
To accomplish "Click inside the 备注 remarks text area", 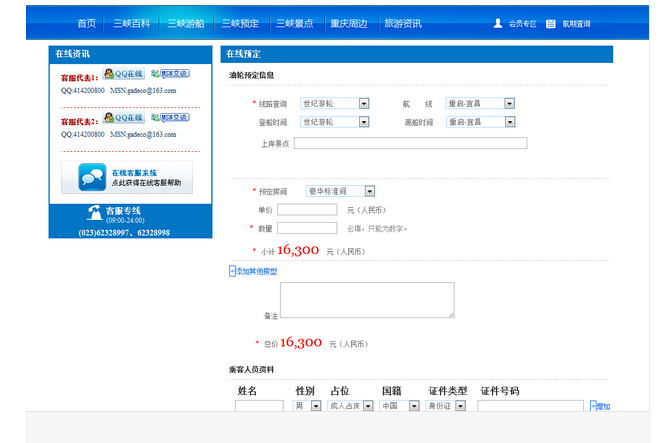I will [x=366, y=299].
